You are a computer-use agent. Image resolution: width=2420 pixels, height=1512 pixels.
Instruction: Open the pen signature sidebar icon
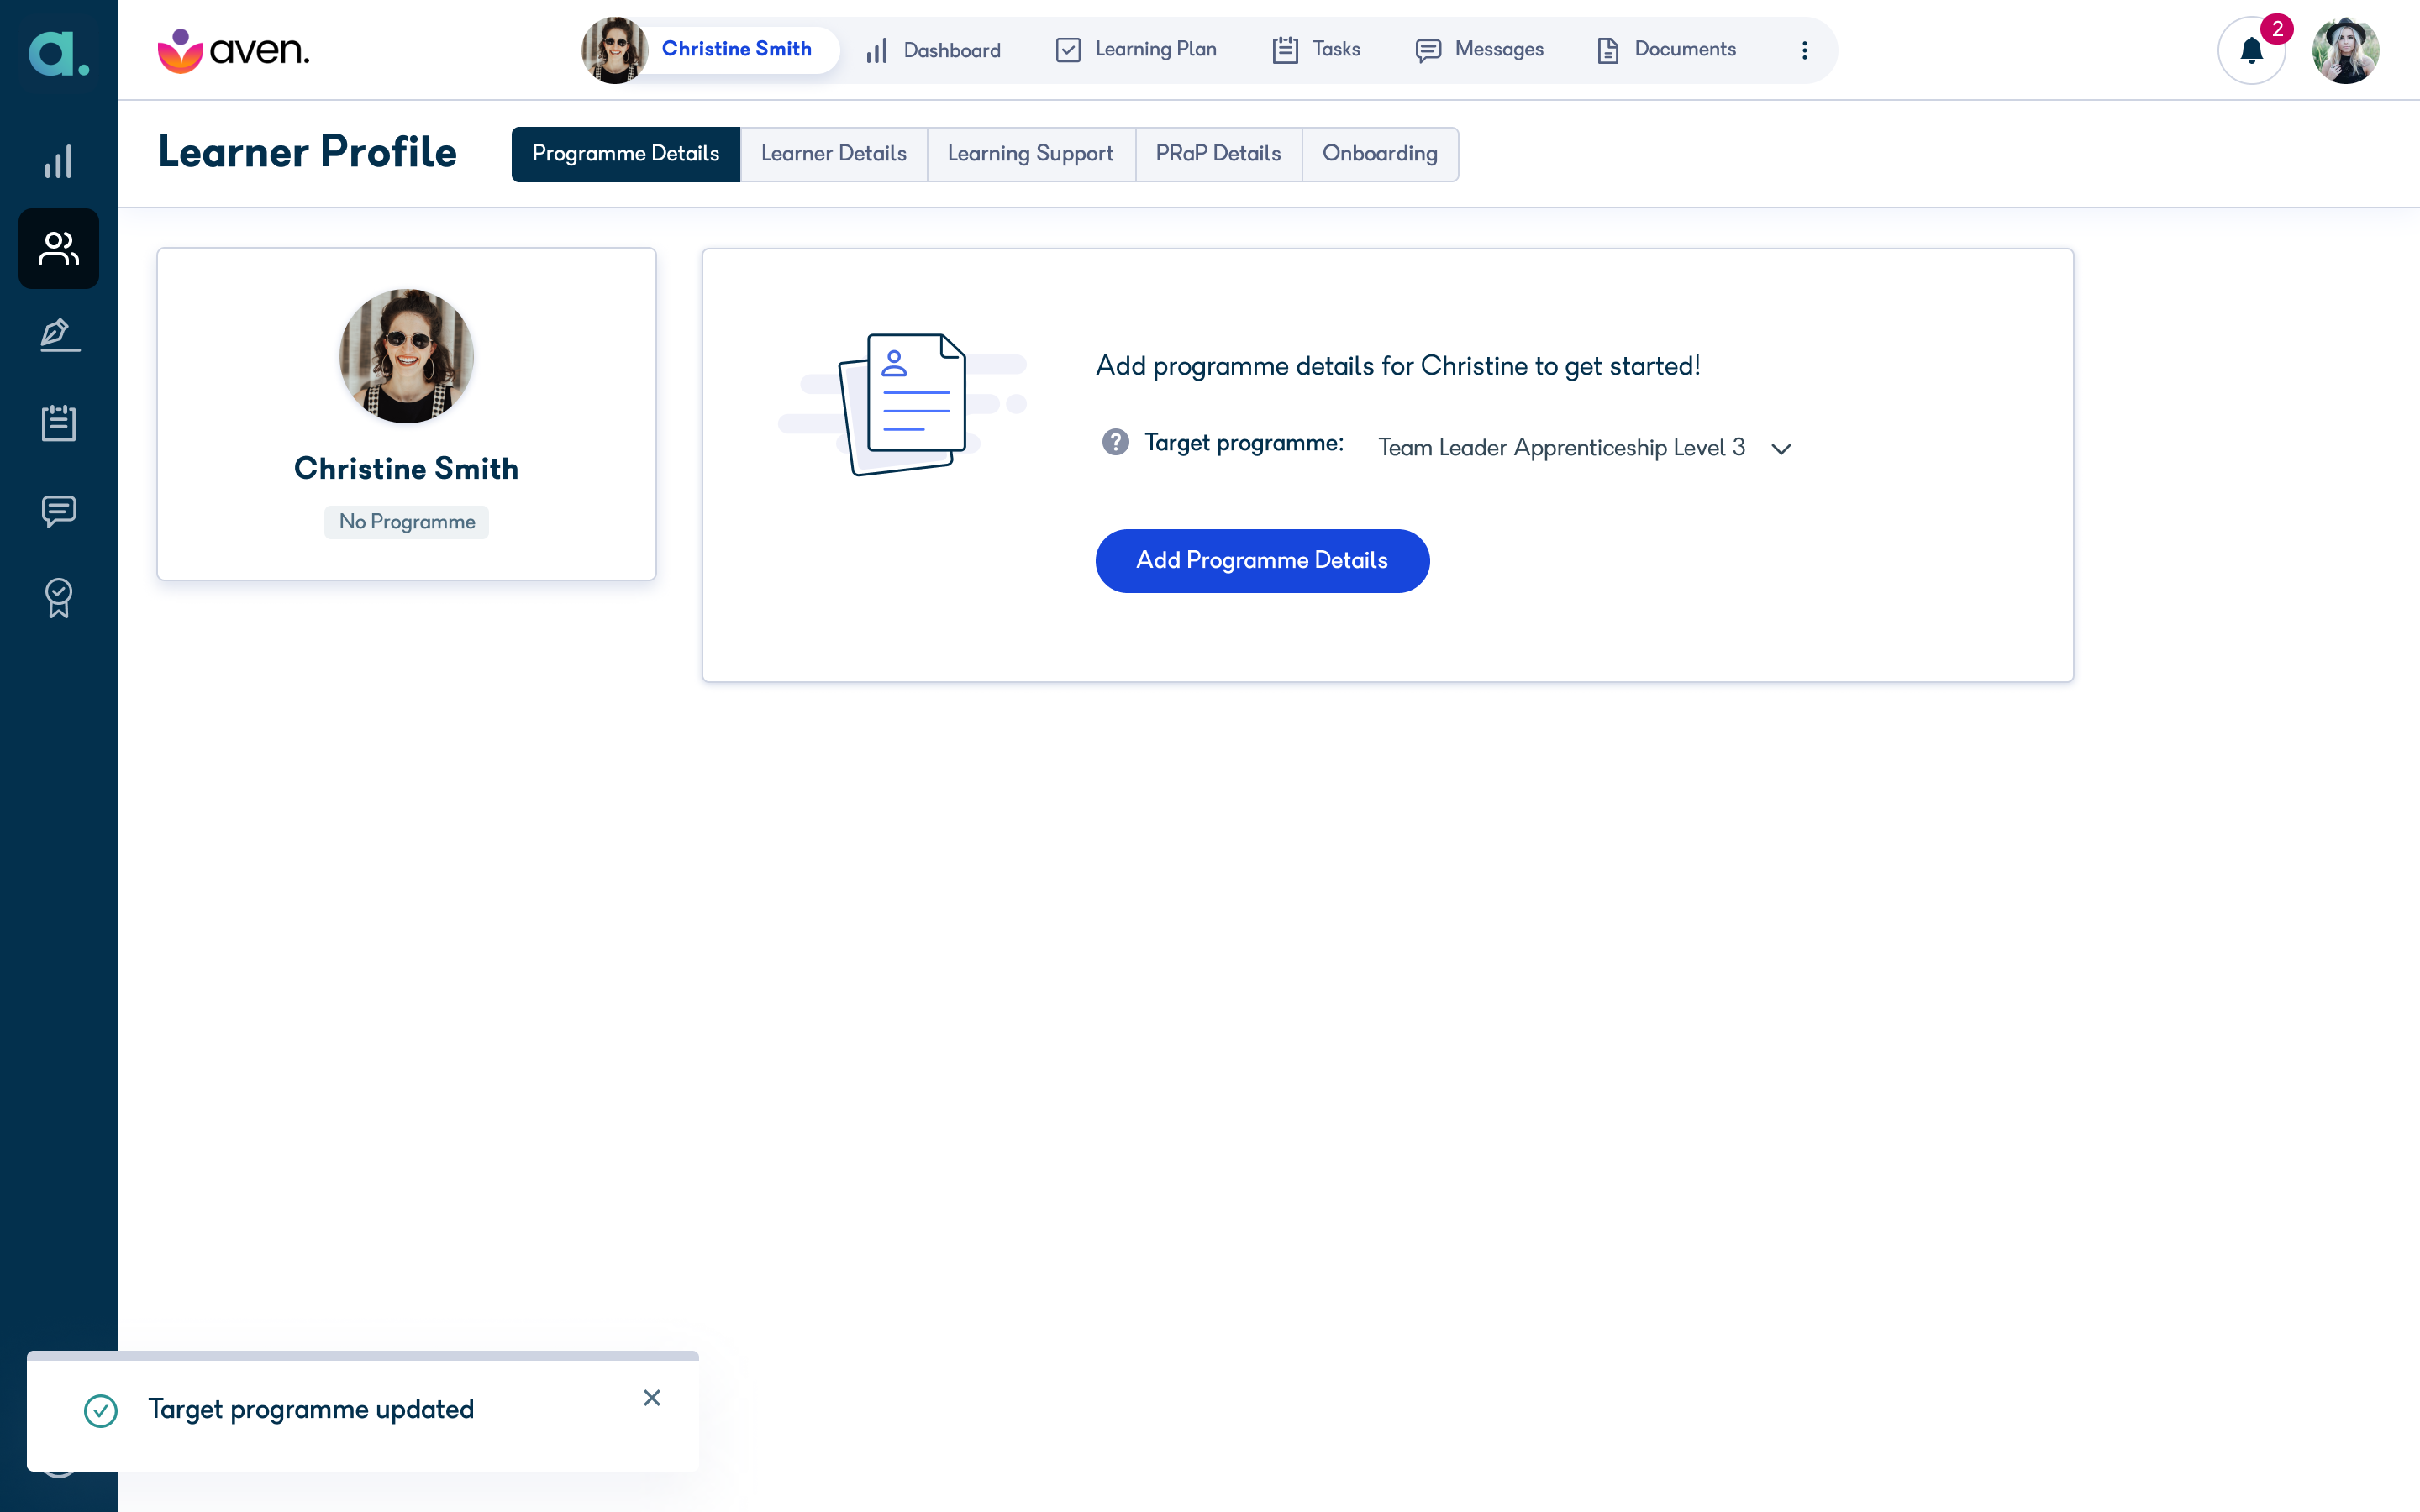coord(59,336)
